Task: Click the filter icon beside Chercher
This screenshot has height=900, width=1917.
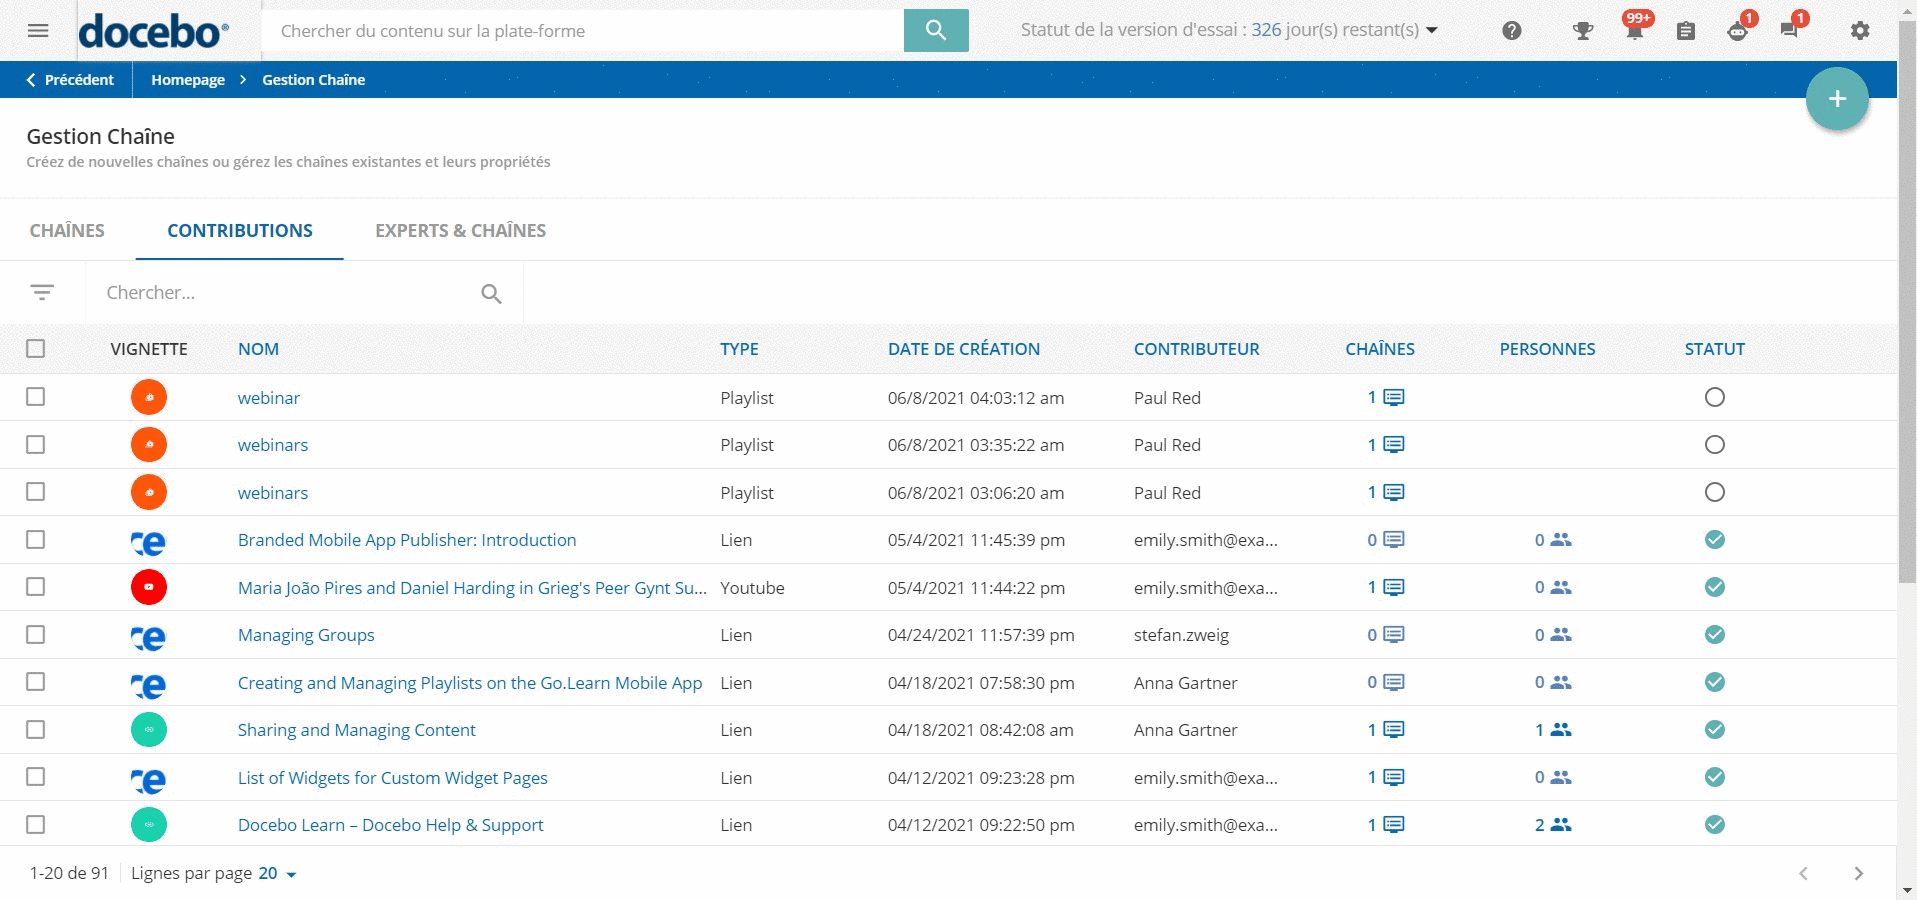Action: click(42, 292)
